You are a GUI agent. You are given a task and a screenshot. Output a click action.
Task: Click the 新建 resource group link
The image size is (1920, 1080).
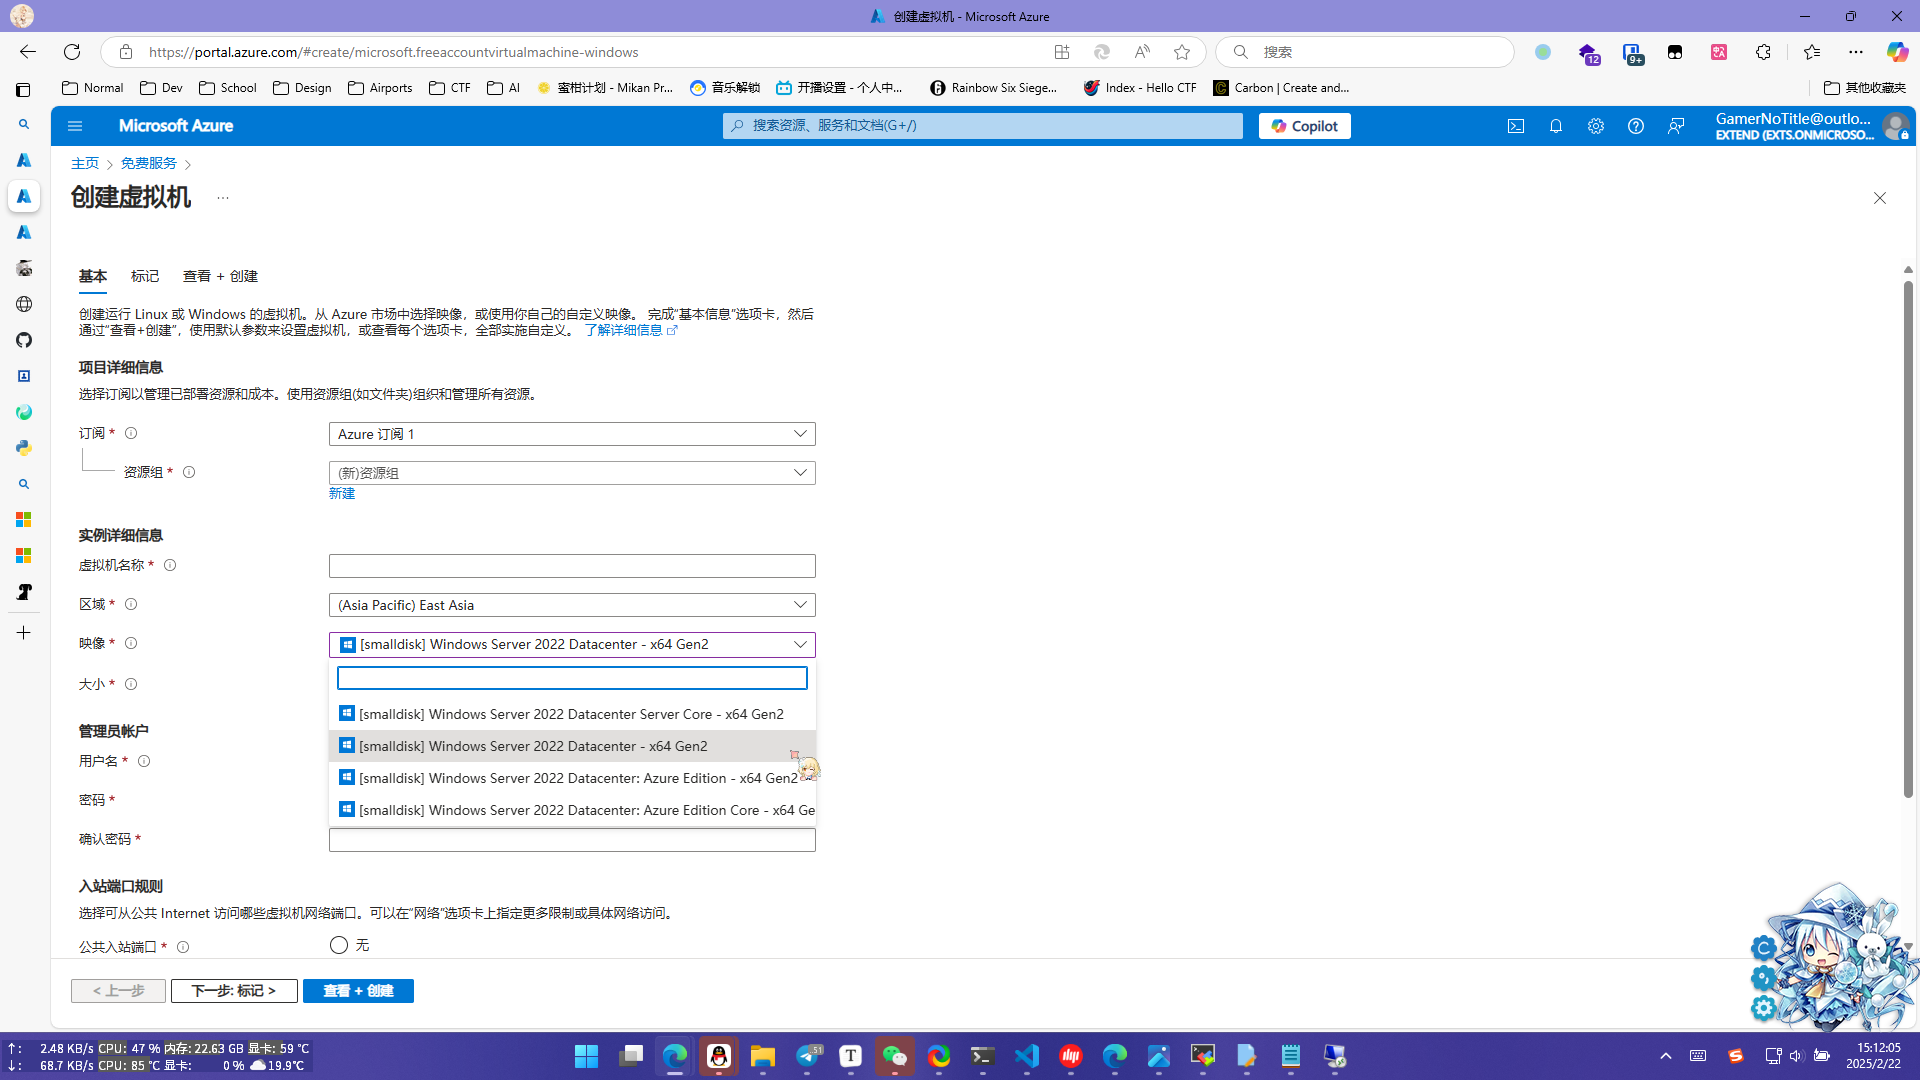pyautogui.click(x=342, y=493)
